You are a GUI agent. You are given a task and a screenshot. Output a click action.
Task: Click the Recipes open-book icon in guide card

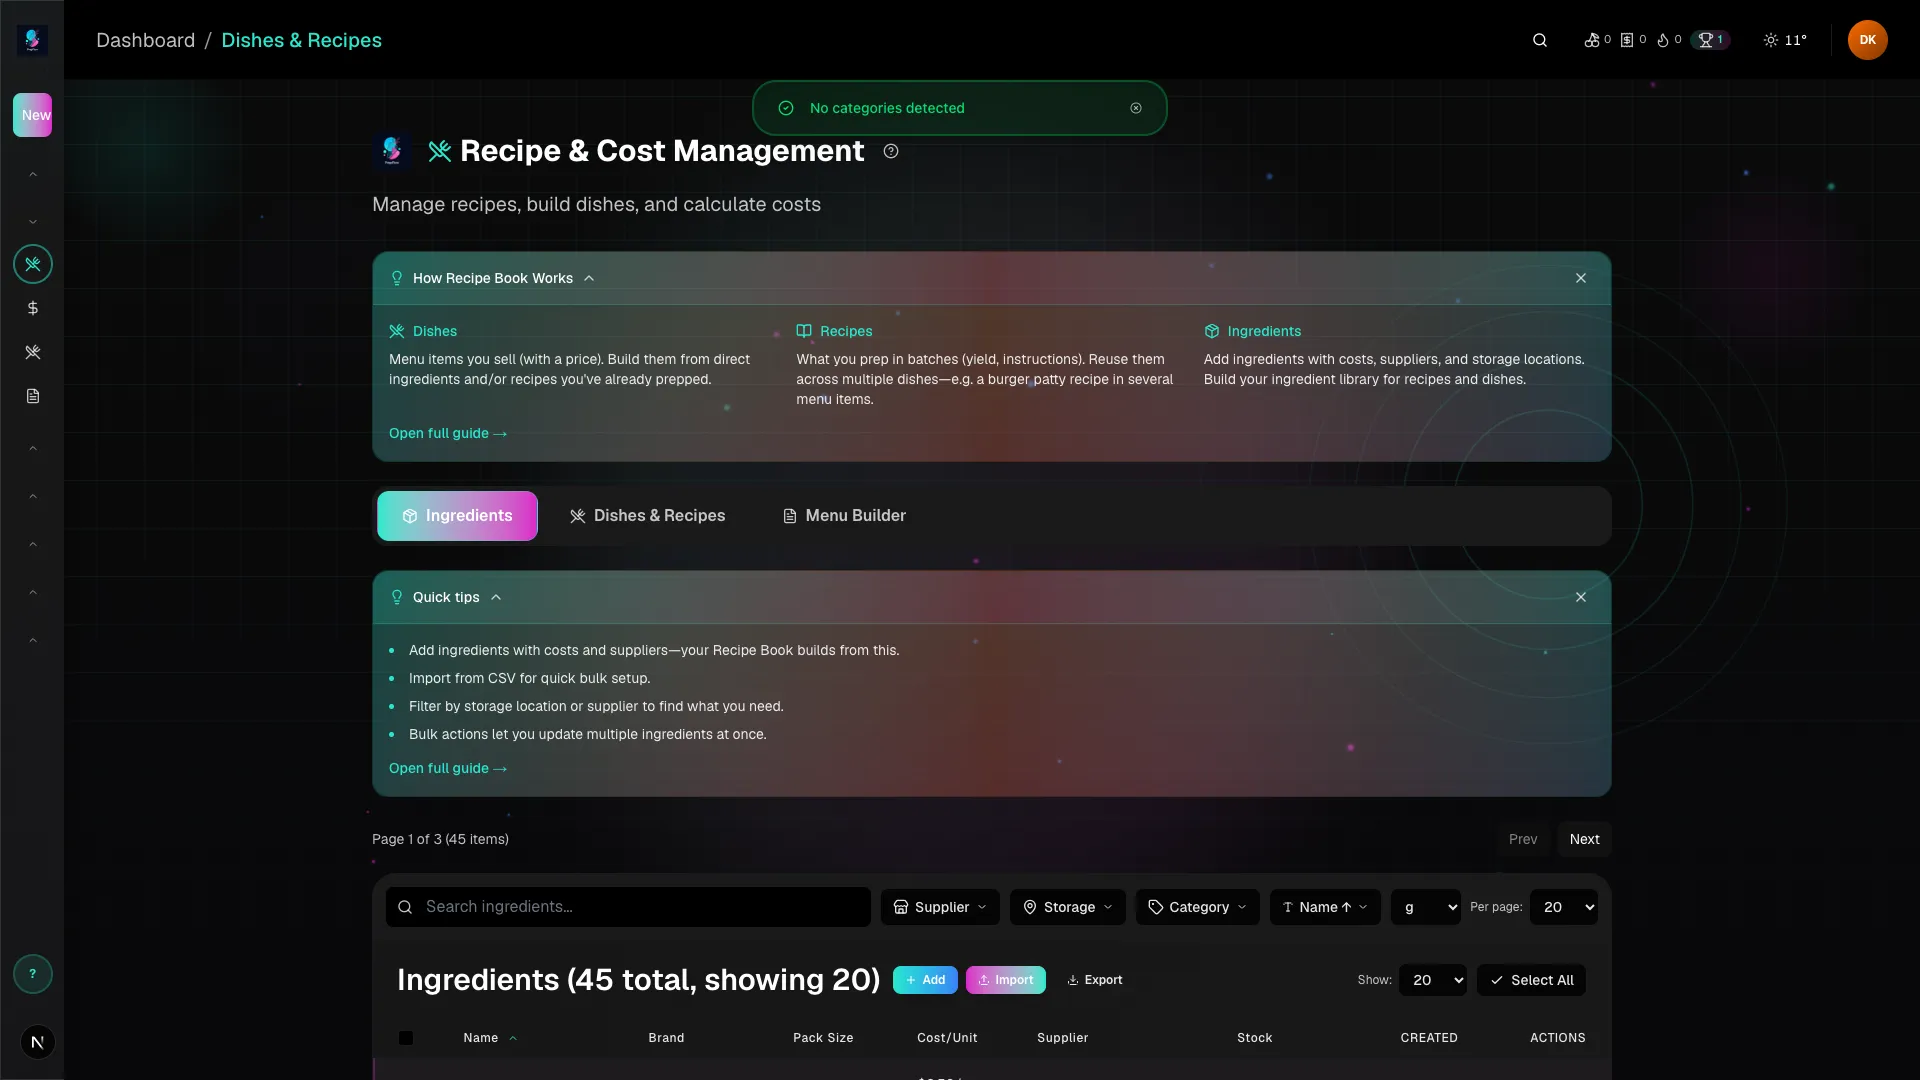(x=804, y=331)
